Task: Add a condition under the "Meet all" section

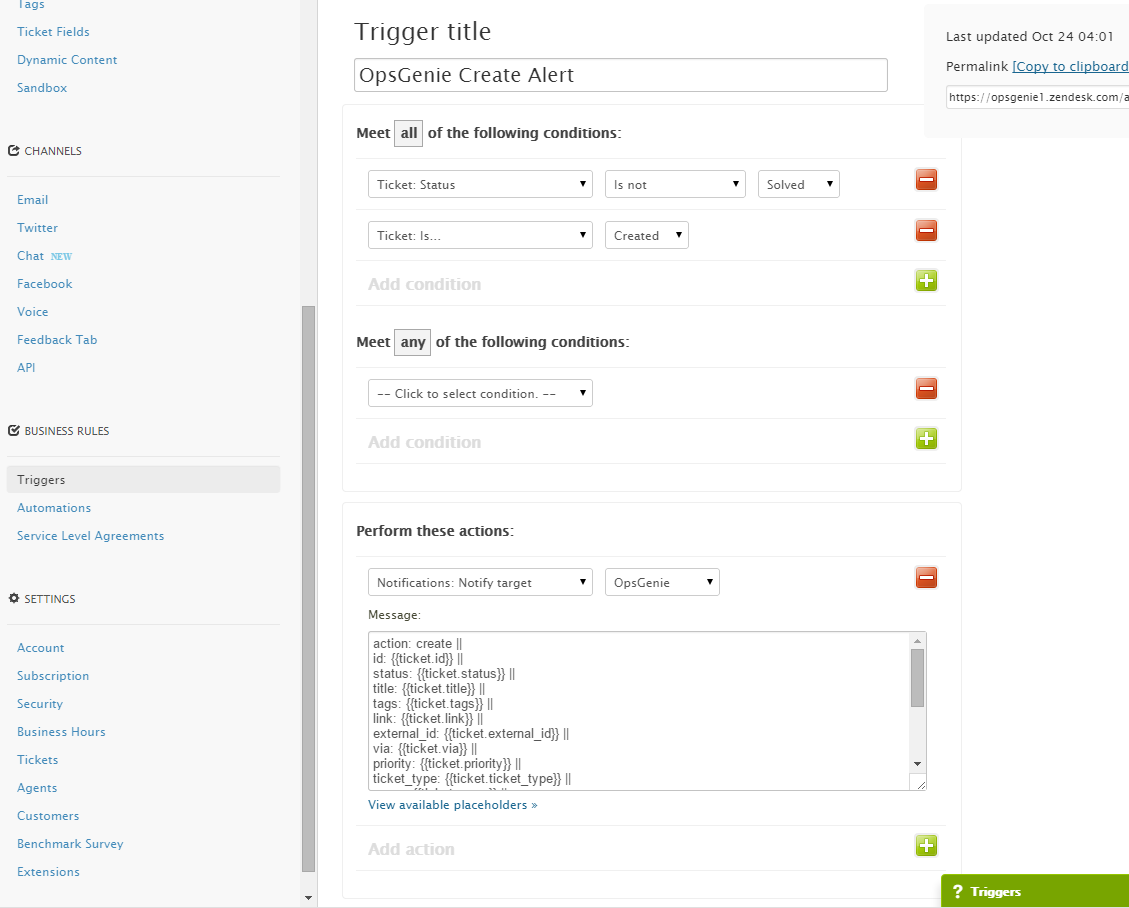Action: pyautogui.click(x=926, y=281)
